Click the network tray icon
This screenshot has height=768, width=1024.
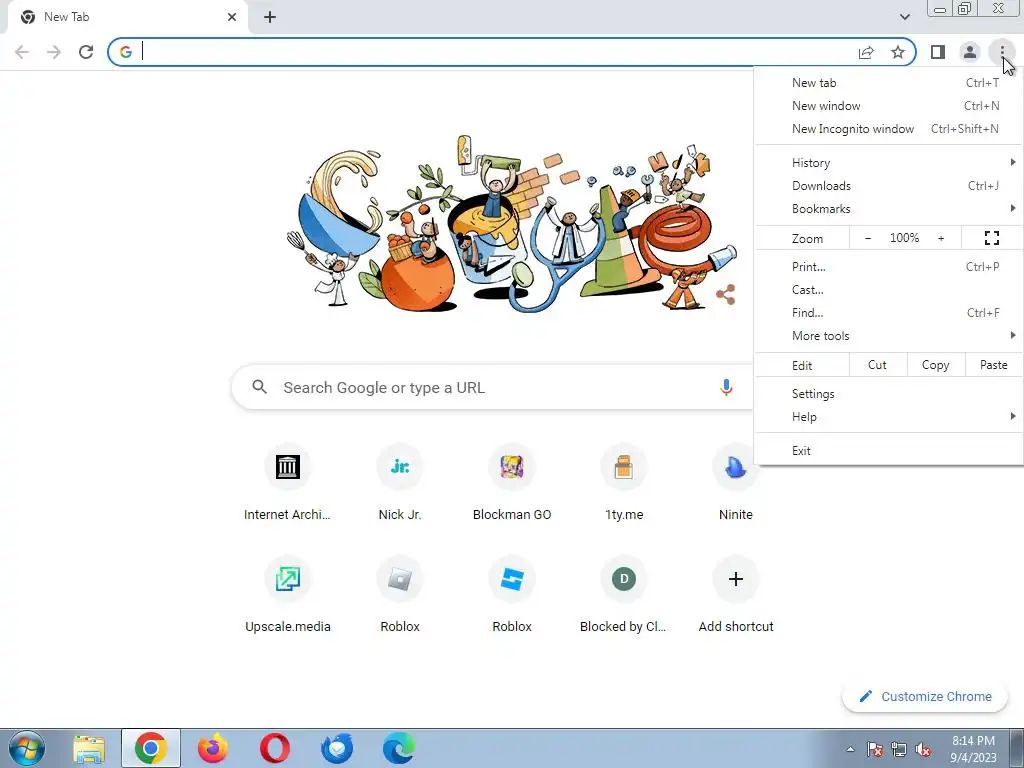click(x=899, y=749)
